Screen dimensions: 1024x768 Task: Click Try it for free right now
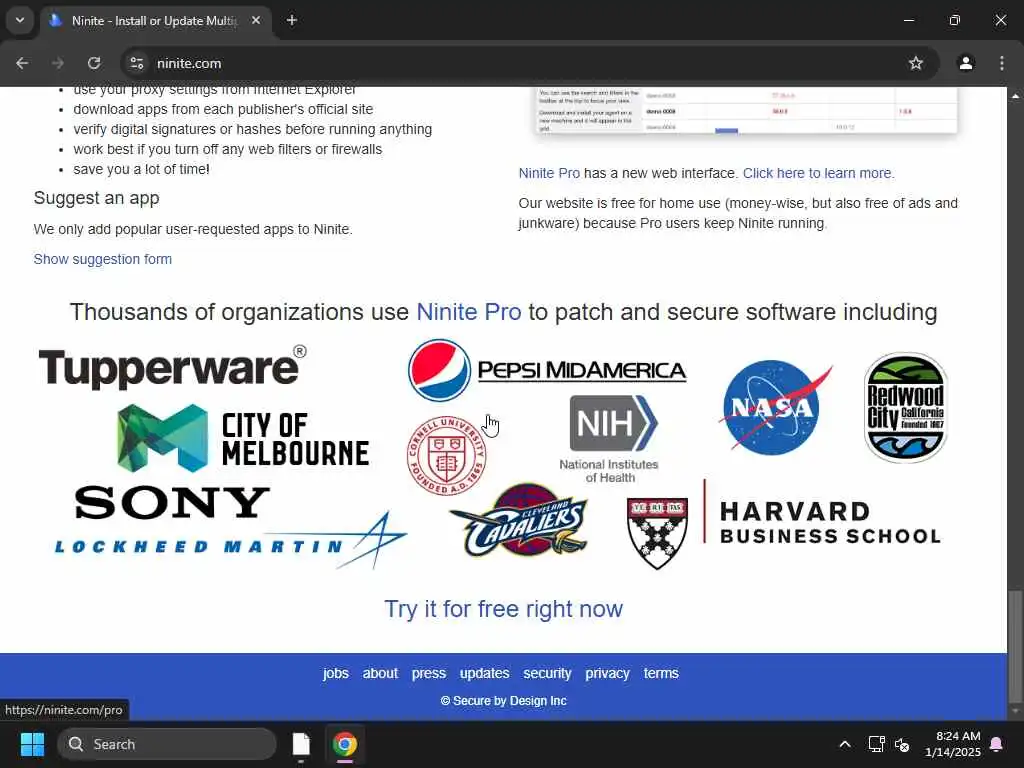click(504, 609)
